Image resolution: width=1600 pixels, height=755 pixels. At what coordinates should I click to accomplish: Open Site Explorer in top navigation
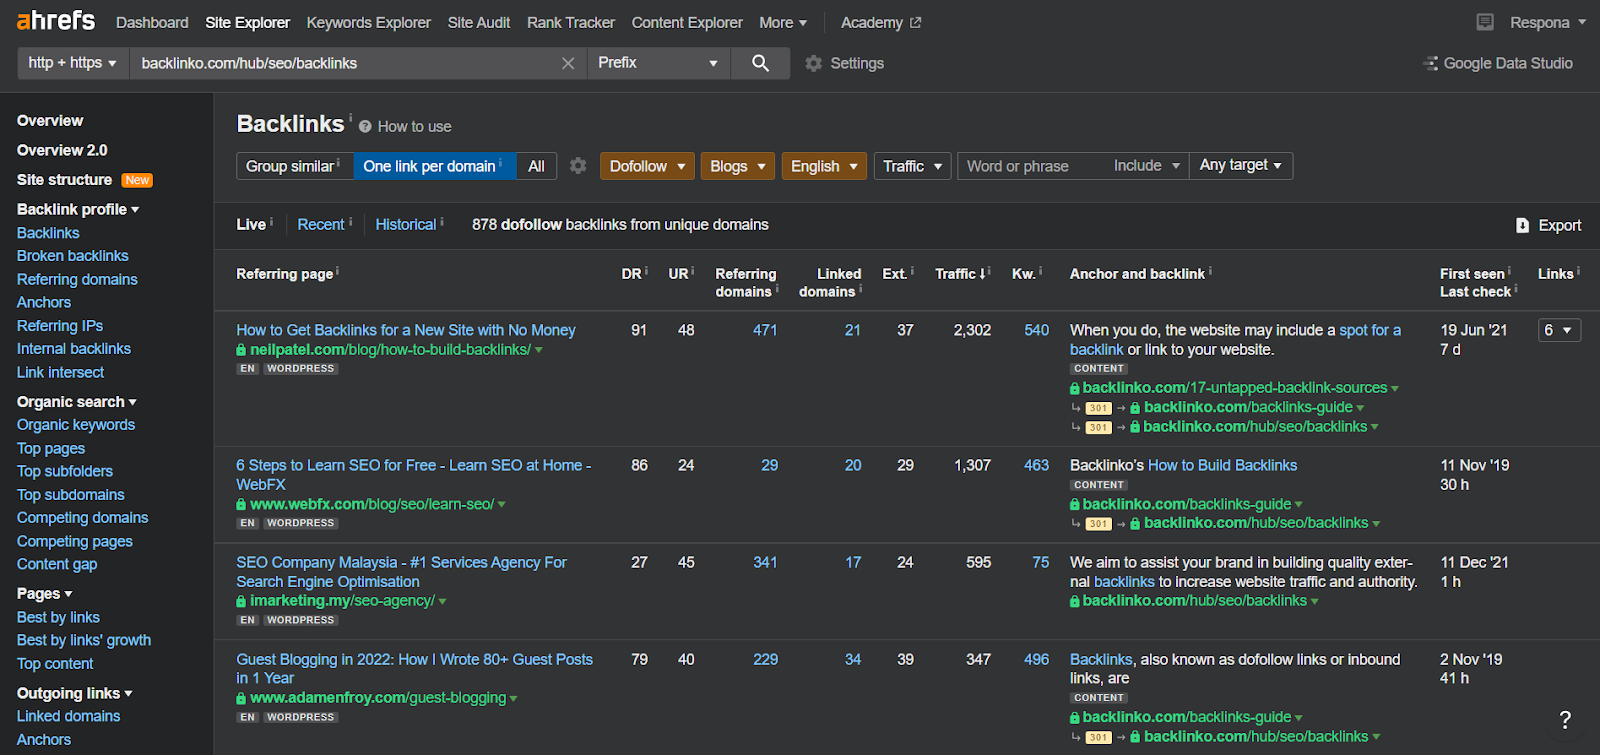[x=247, y=22]
